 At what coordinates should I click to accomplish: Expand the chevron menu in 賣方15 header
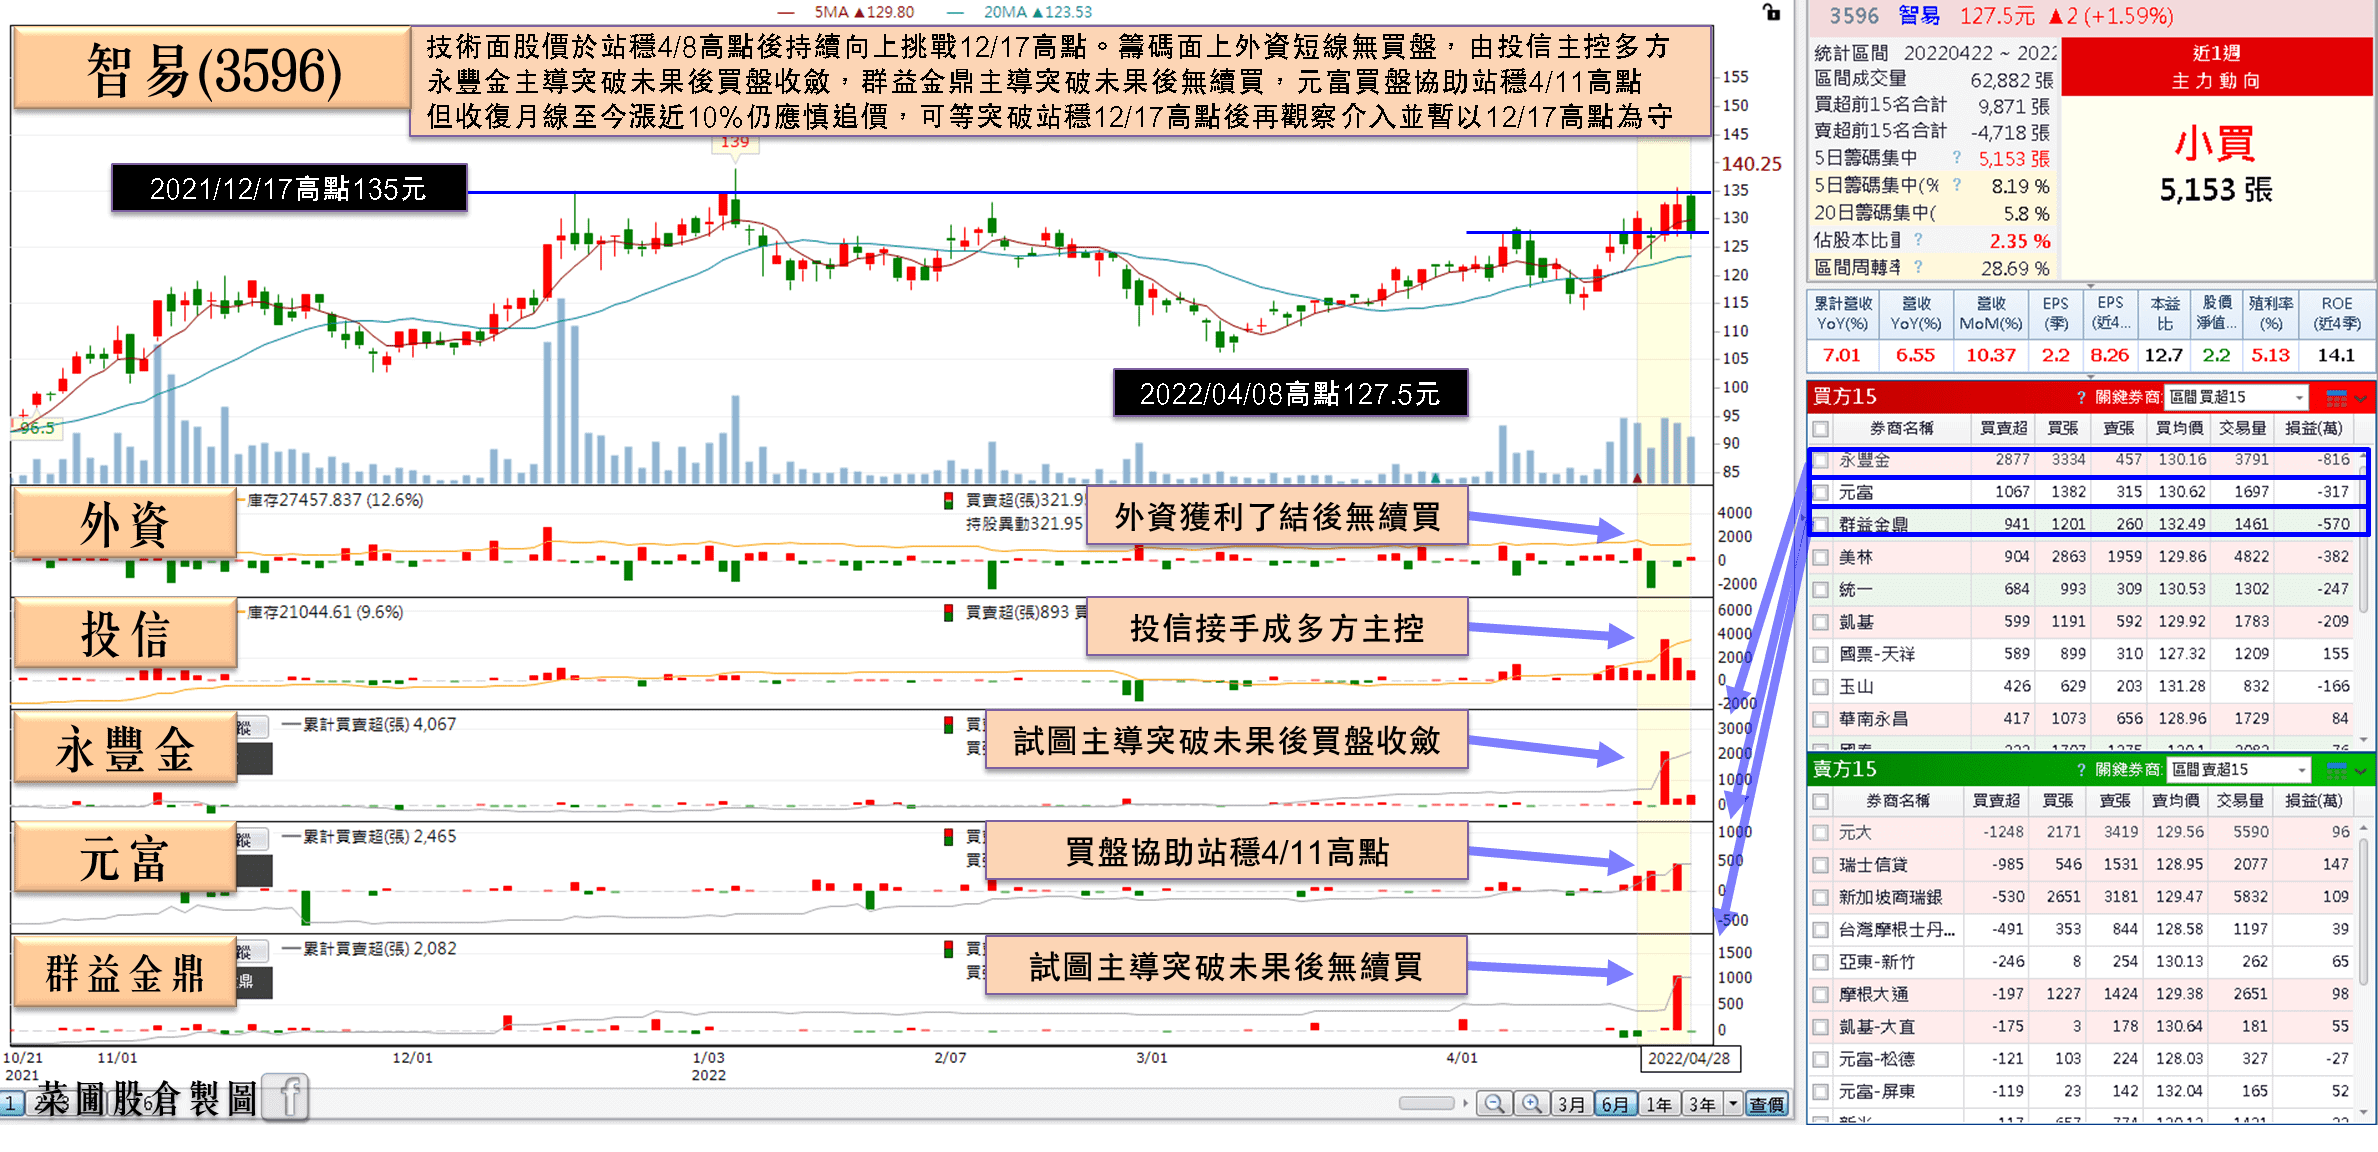pos(2361,771)
